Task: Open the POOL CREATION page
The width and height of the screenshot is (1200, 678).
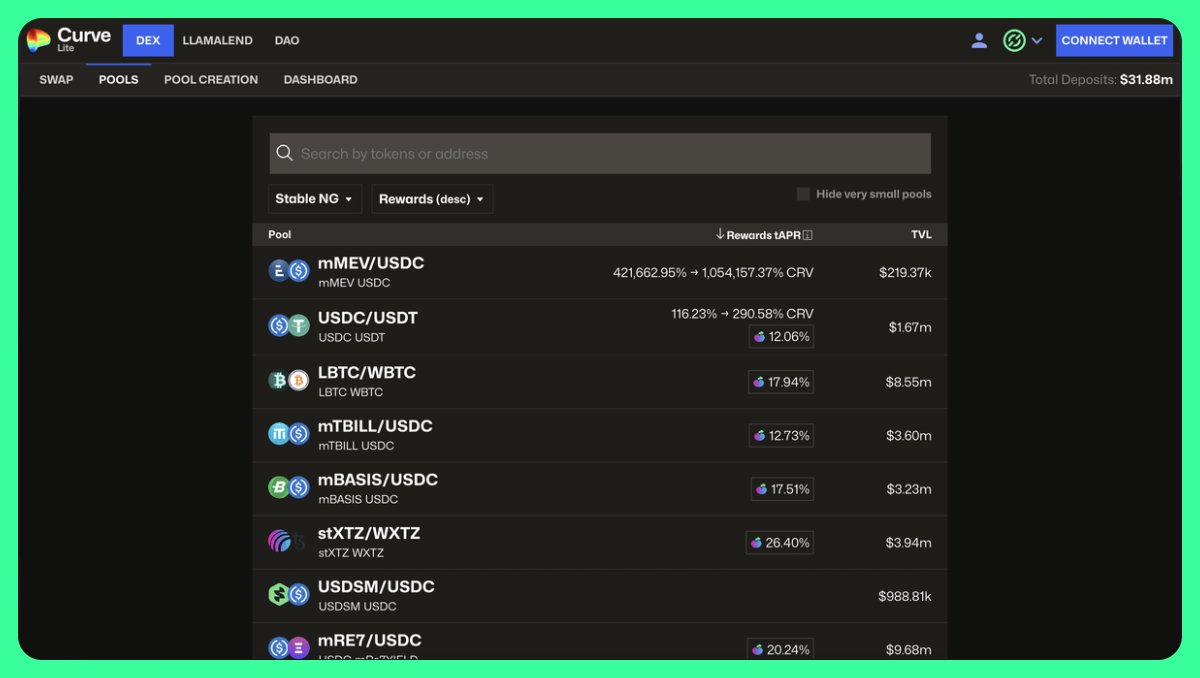Action: tap(211, 80)
